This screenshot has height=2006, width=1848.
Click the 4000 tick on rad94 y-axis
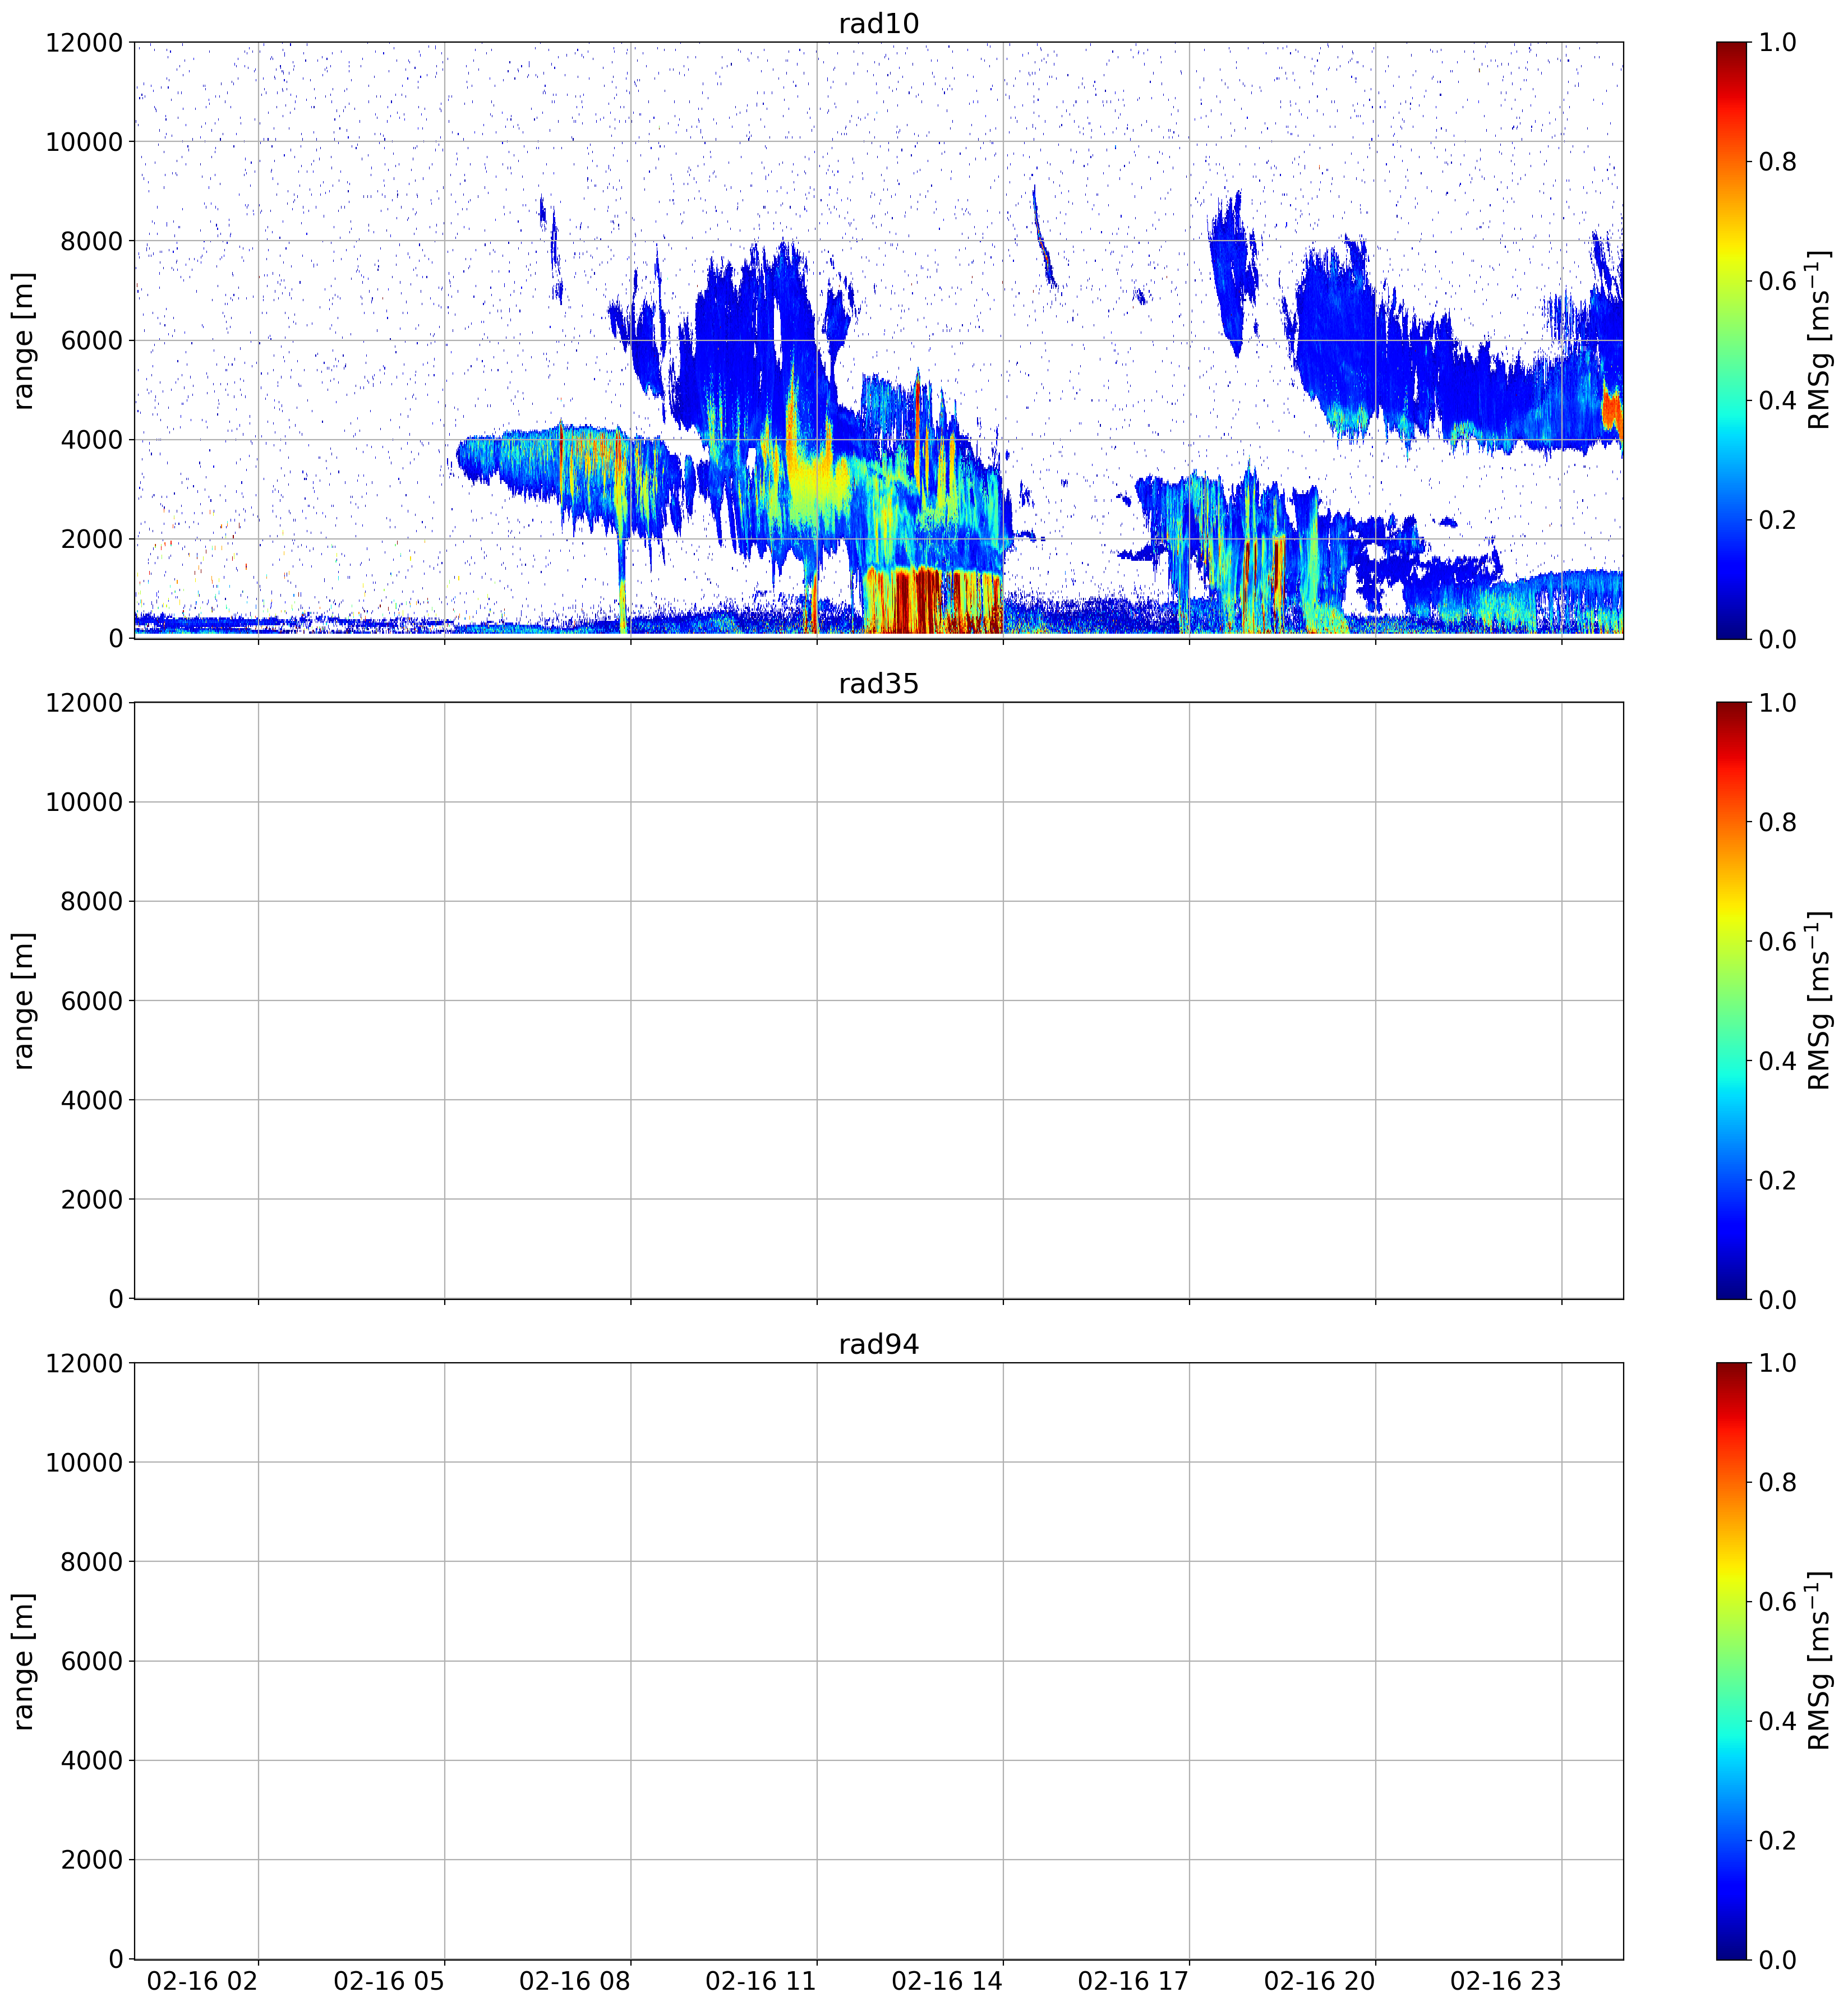[x=92, y=1761]
